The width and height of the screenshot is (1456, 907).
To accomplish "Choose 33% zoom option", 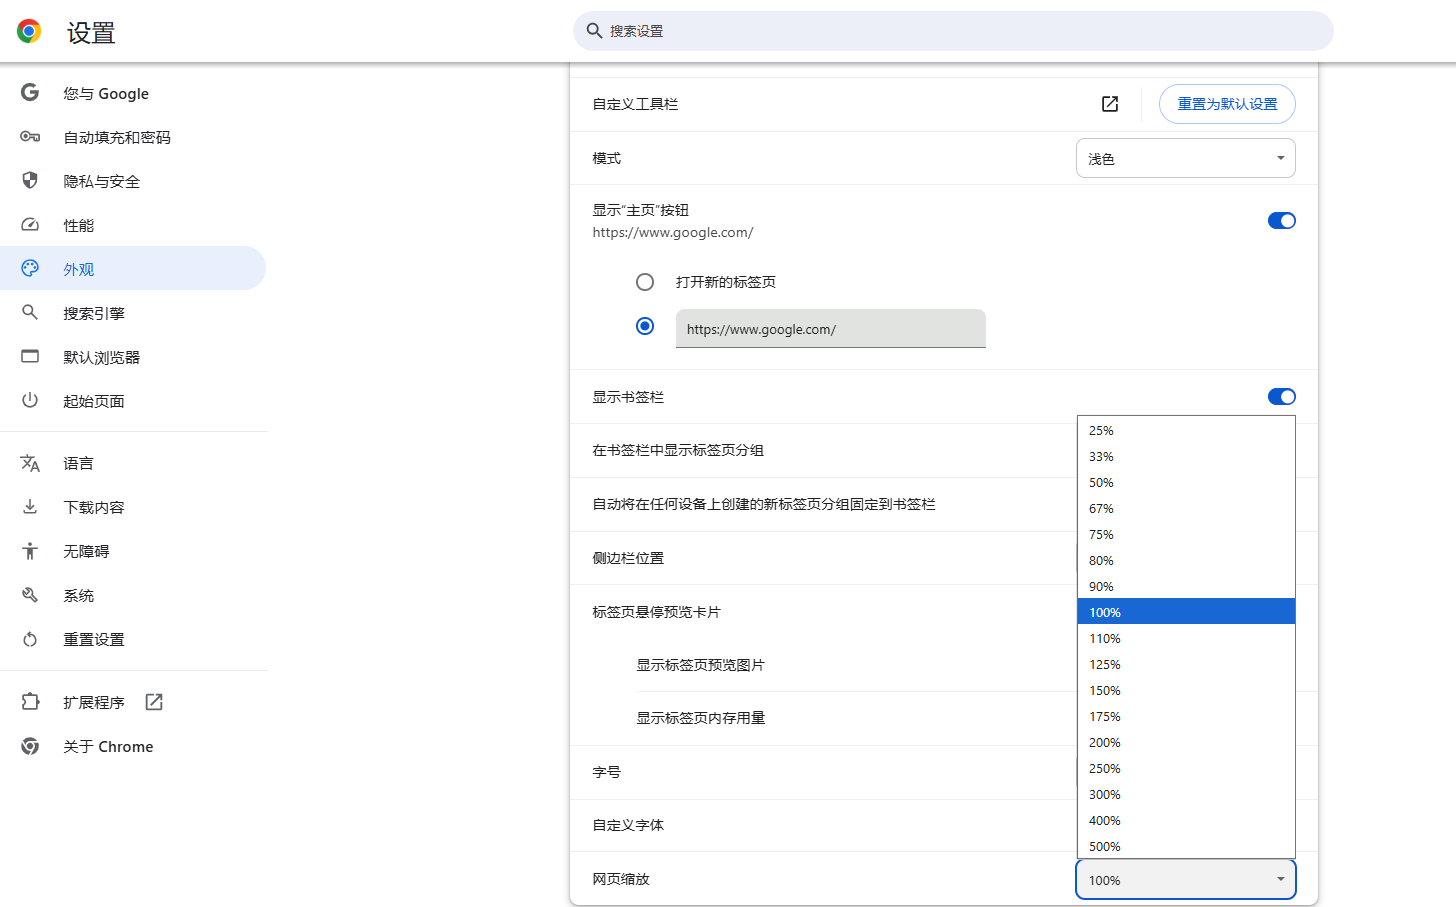I will [1186, 456].
